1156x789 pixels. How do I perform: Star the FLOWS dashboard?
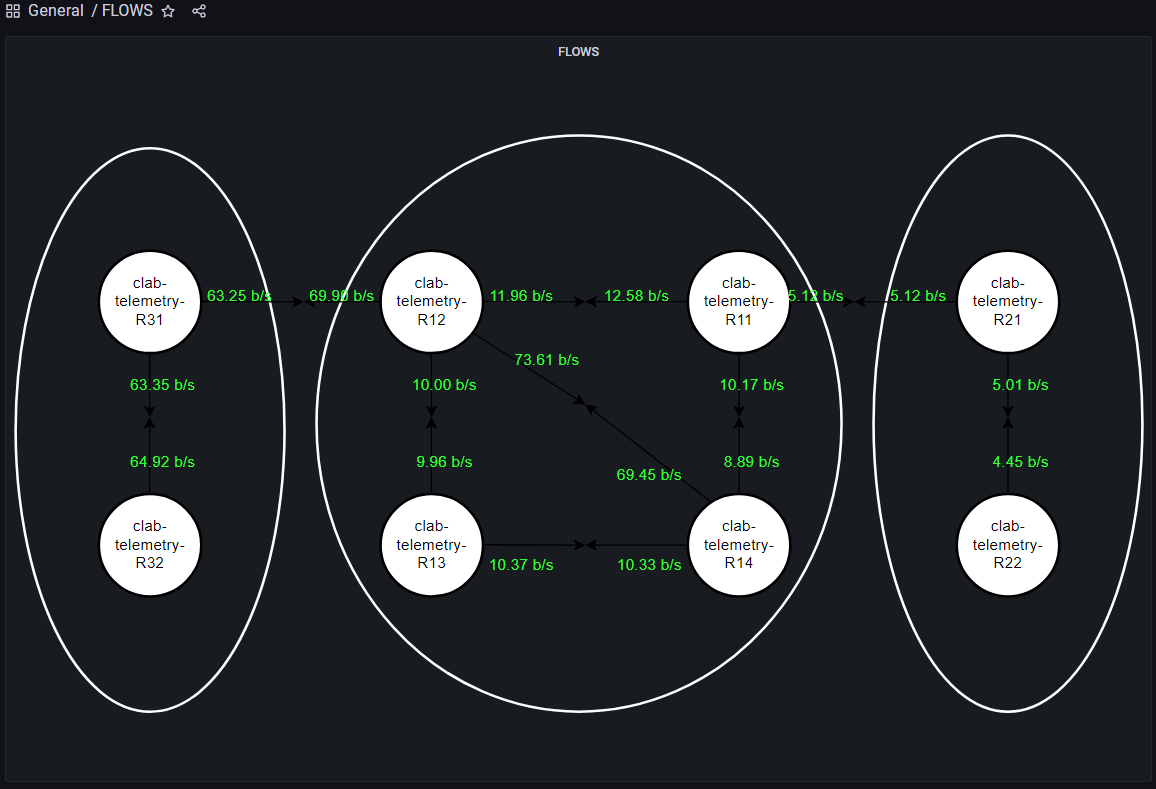[x=167, y=11]
